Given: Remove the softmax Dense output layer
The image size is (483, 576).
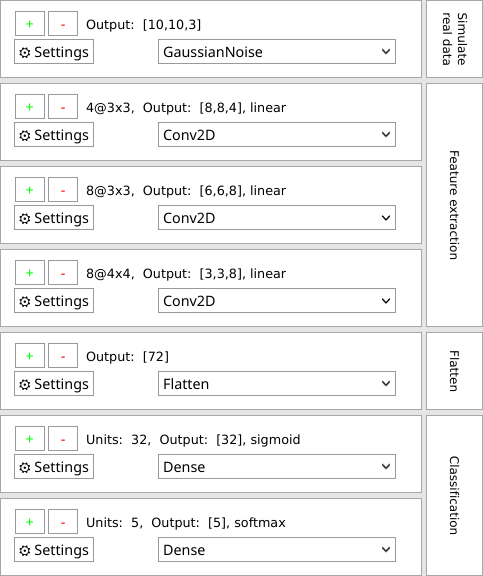Looking at the screenshot, I should point(63,522).
